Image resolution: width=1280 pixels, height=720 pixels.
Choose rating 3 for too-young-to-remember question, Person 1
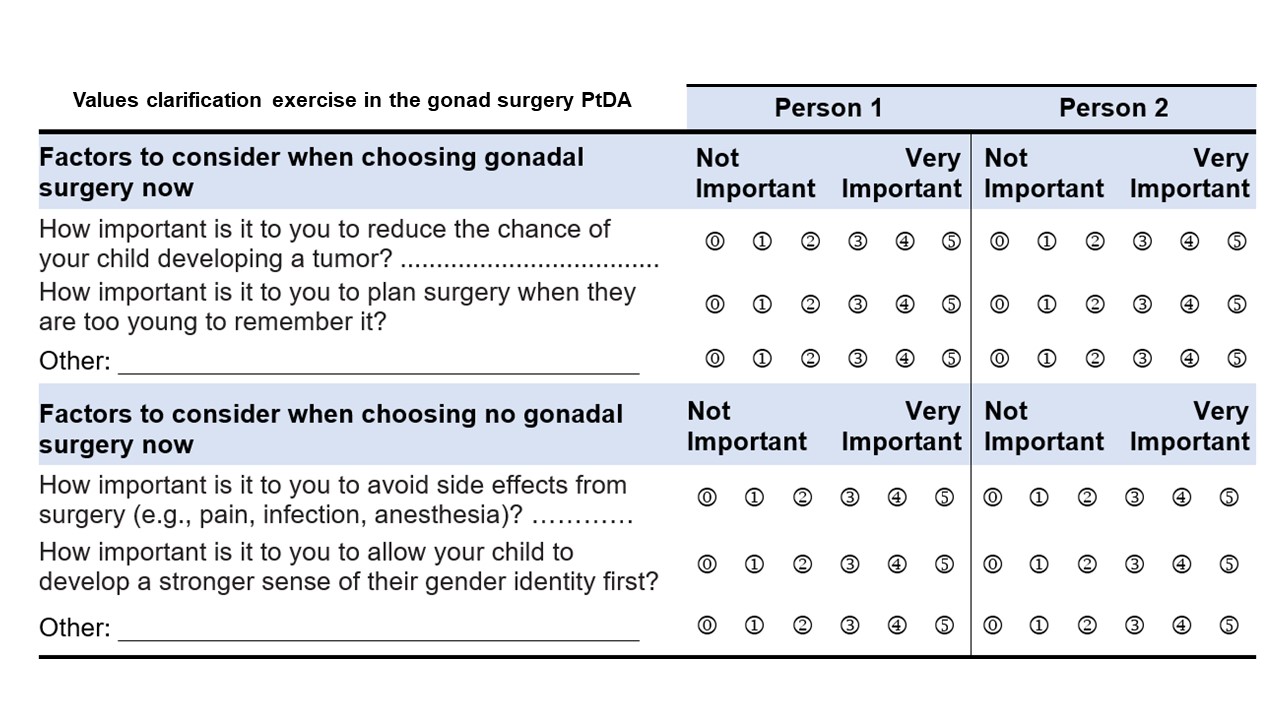tap(857, 305)
